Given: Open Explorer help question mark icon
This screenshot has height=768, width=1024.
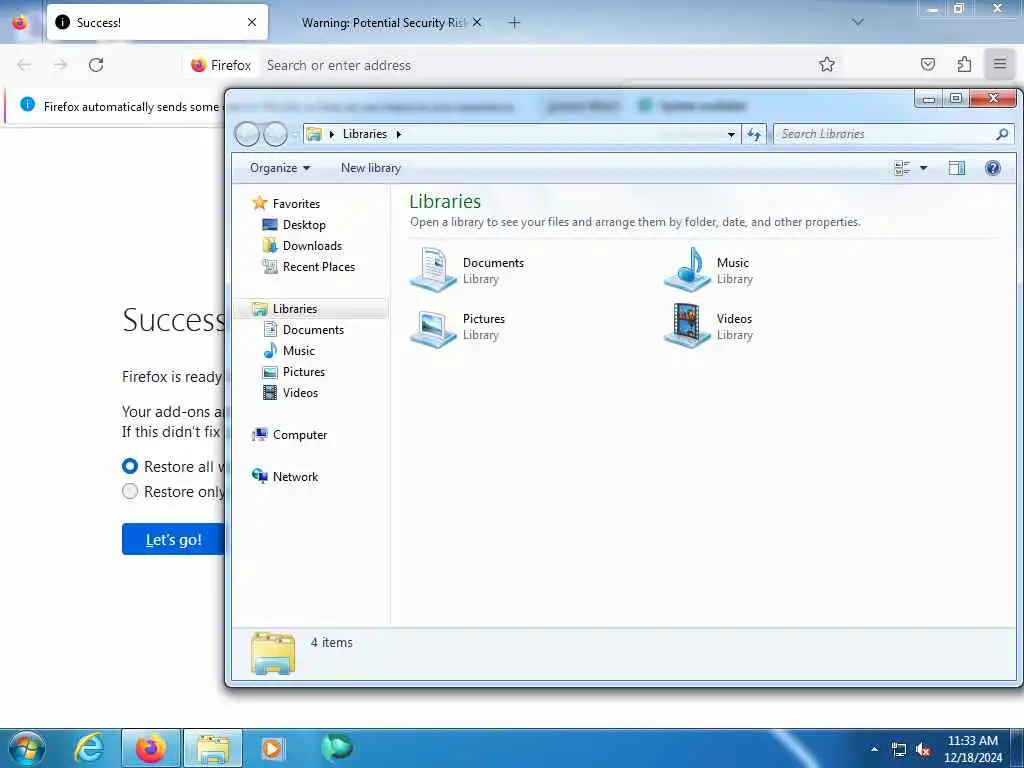Looking at the screenshot, I should tap(993, 168).
